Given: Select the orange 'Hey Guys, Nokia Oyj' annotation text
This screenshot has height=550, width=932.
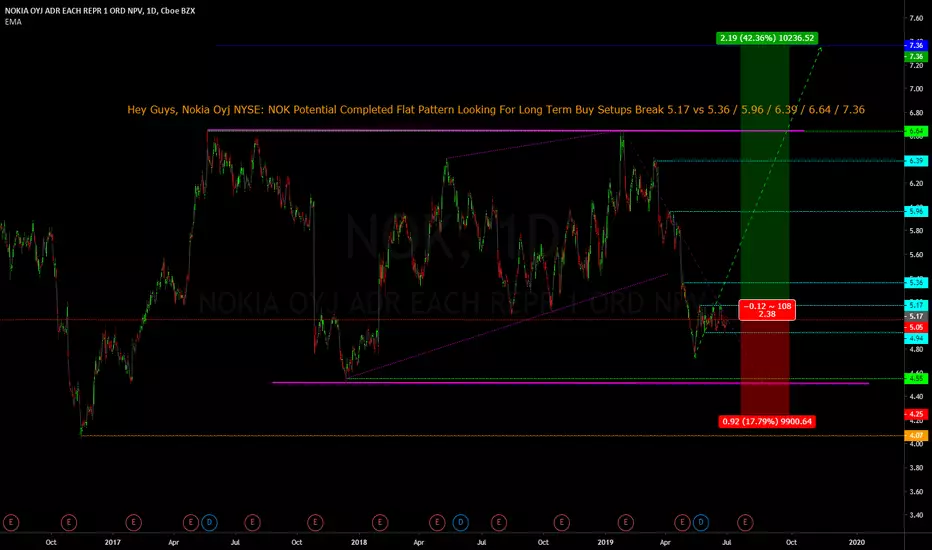Looking at the screenshot, I should click(496, 109).
